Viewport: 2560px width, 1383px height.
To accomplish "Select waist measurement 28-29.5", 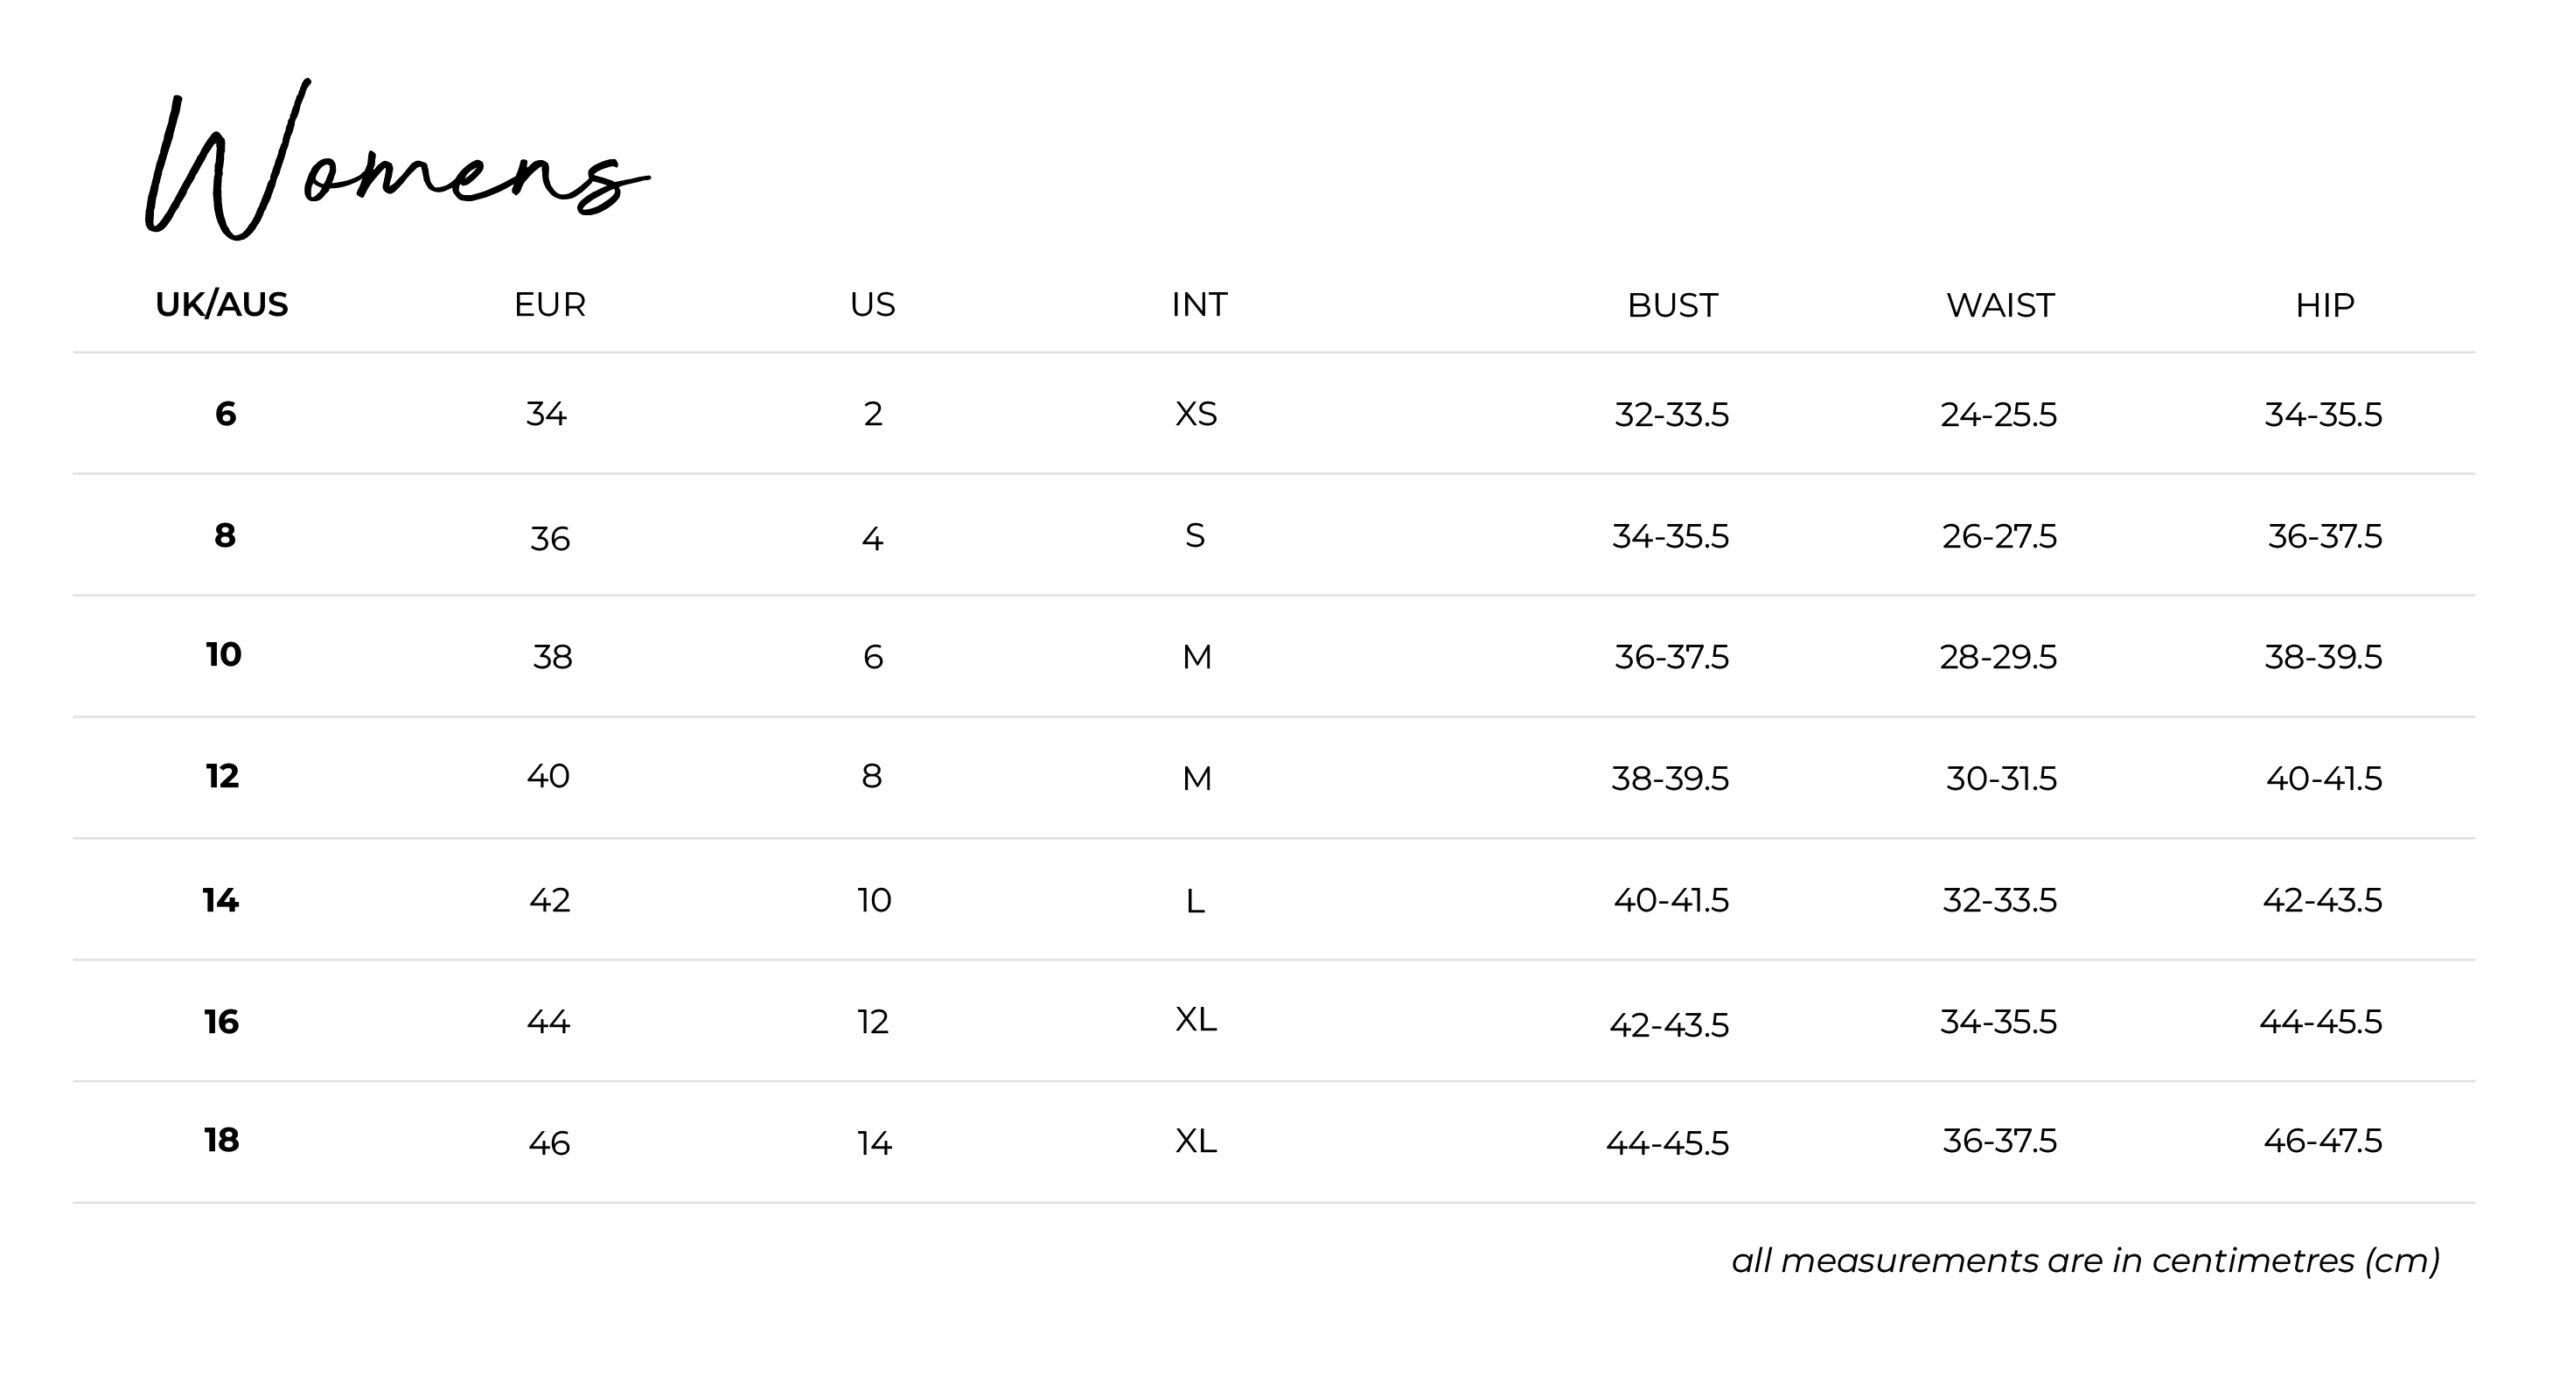I will tap(1998, 657).
